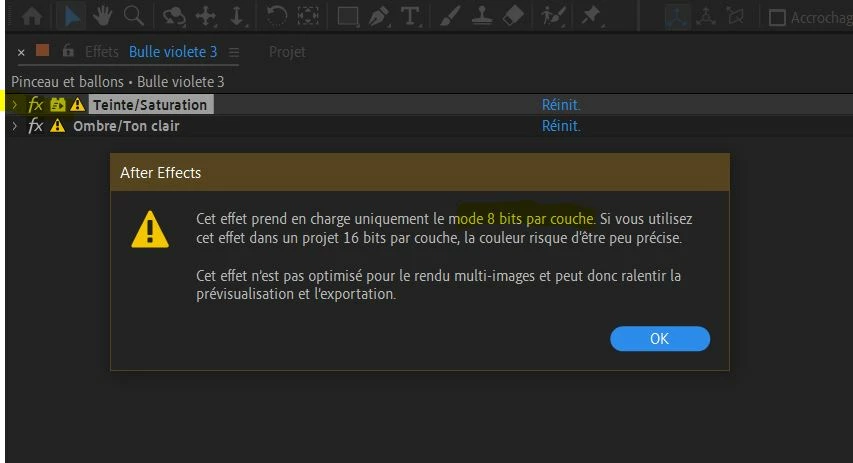Select the Brush tool
853x463 pixels.
point(450,16)
